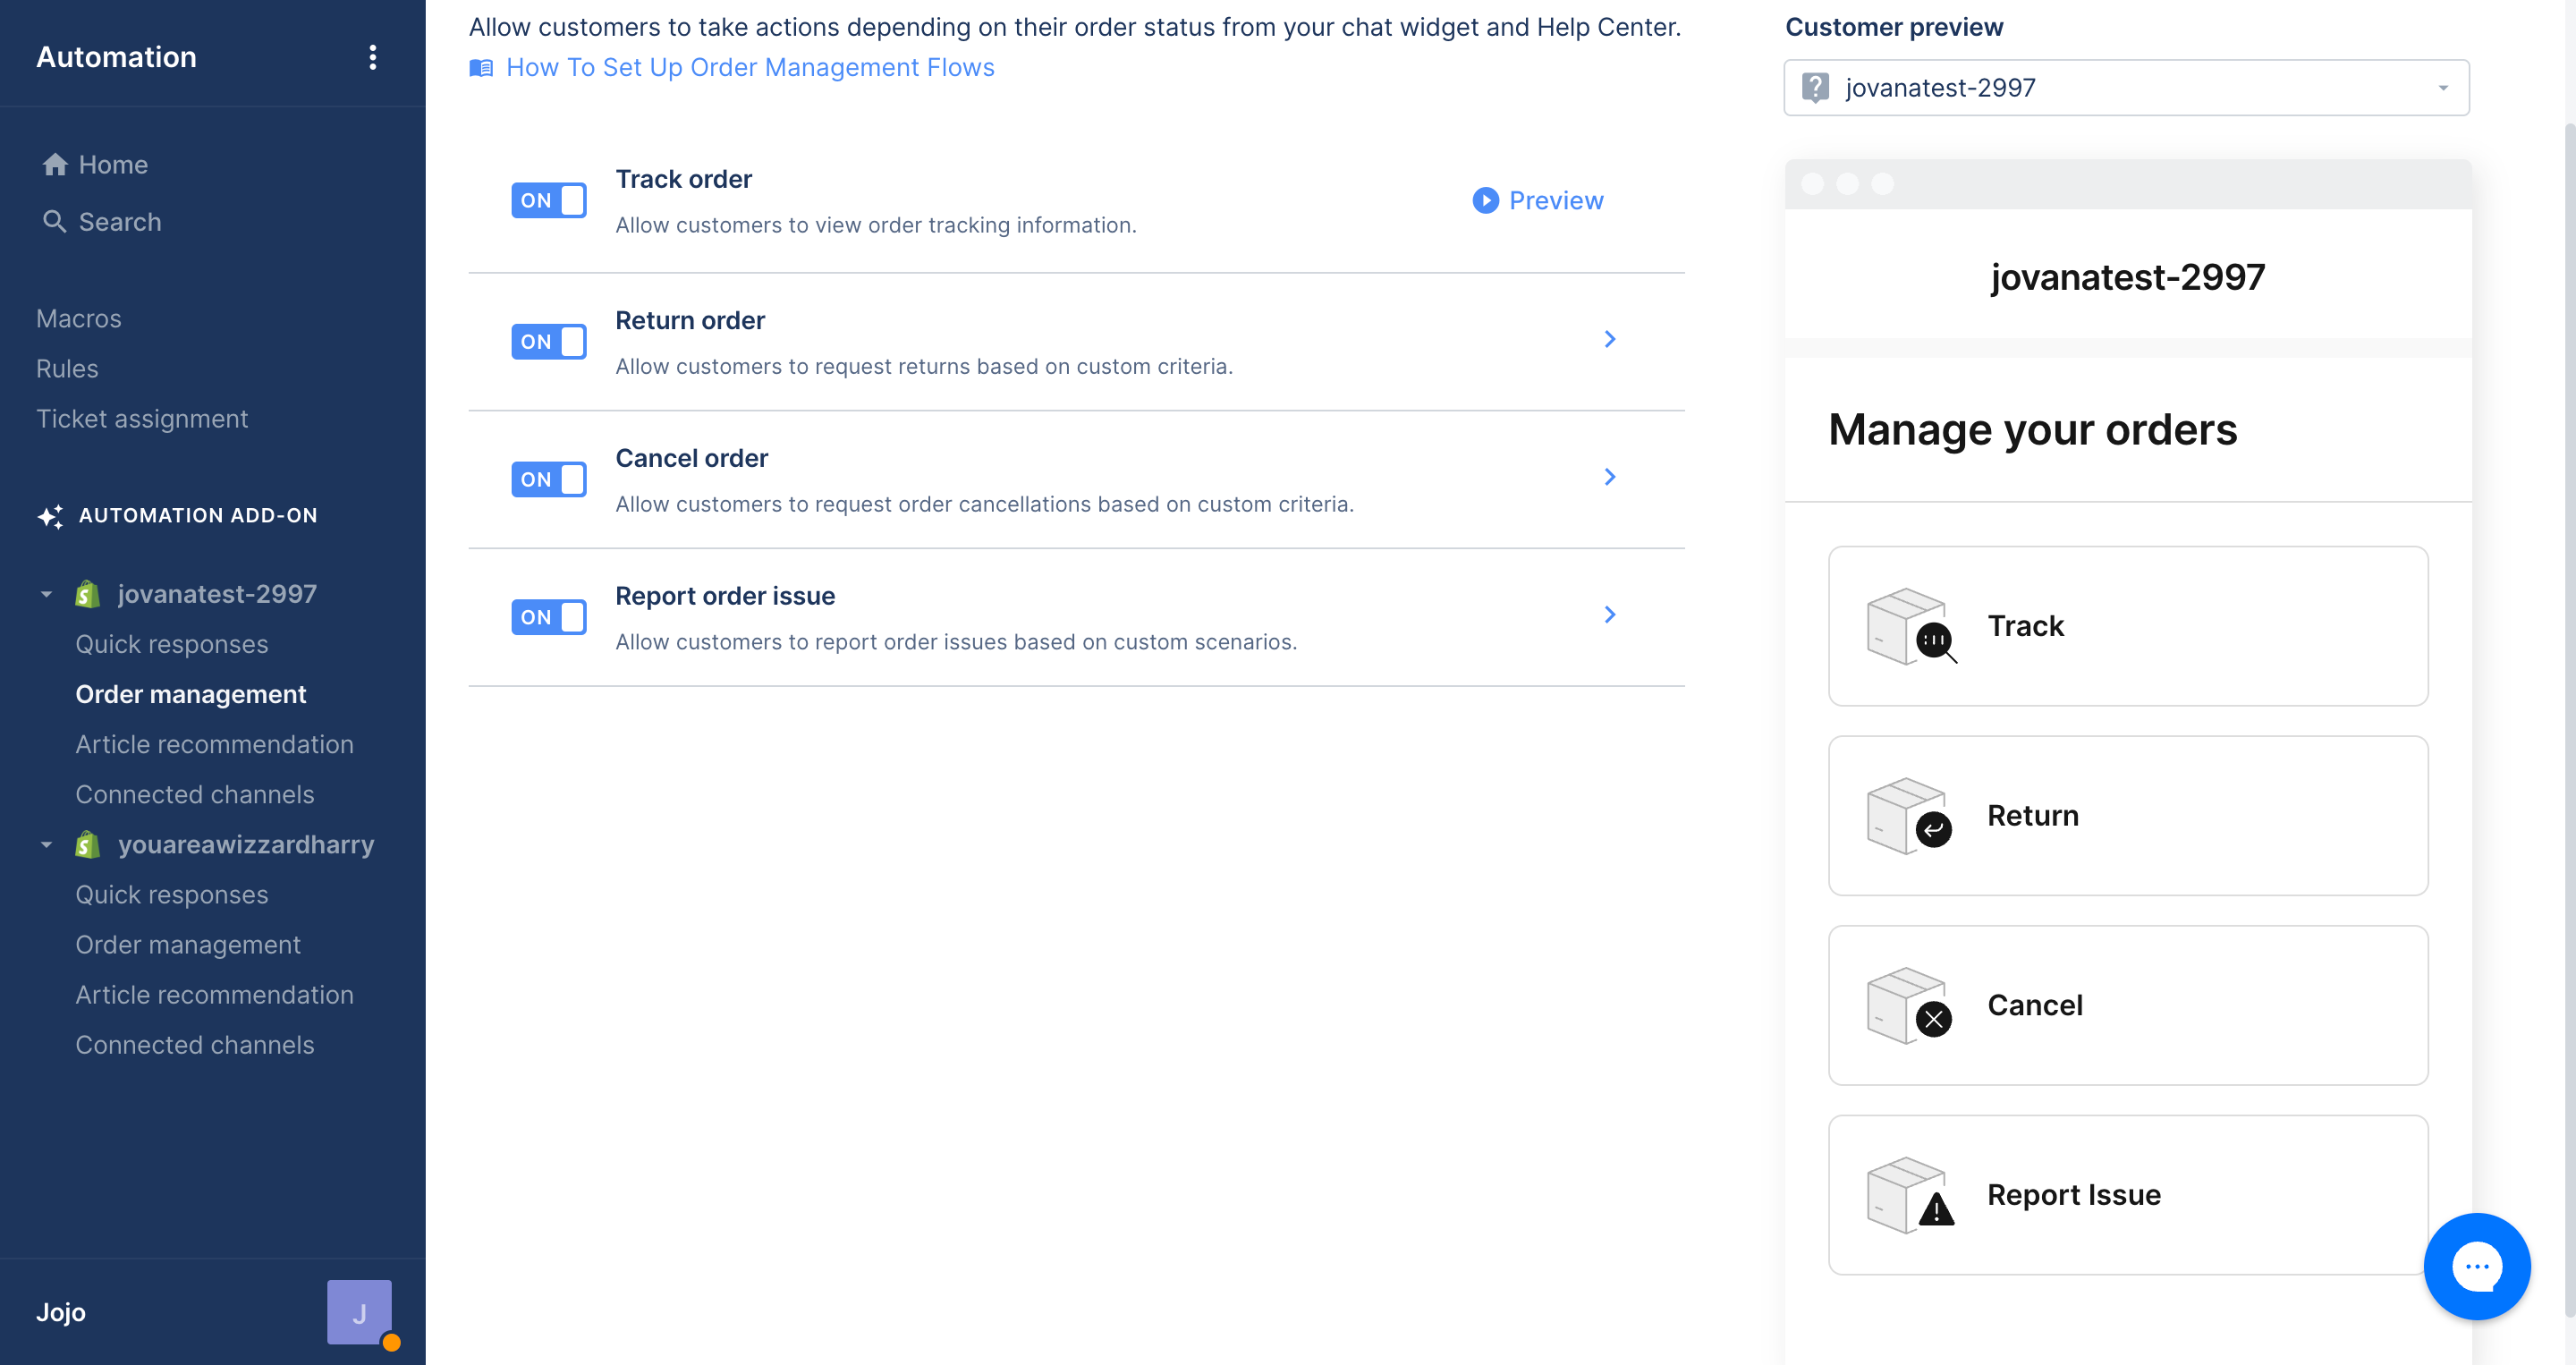Open Connected channels under jovanatest-2997
The width and height of the screenshot is (2576, 1365).
[195, 794]
